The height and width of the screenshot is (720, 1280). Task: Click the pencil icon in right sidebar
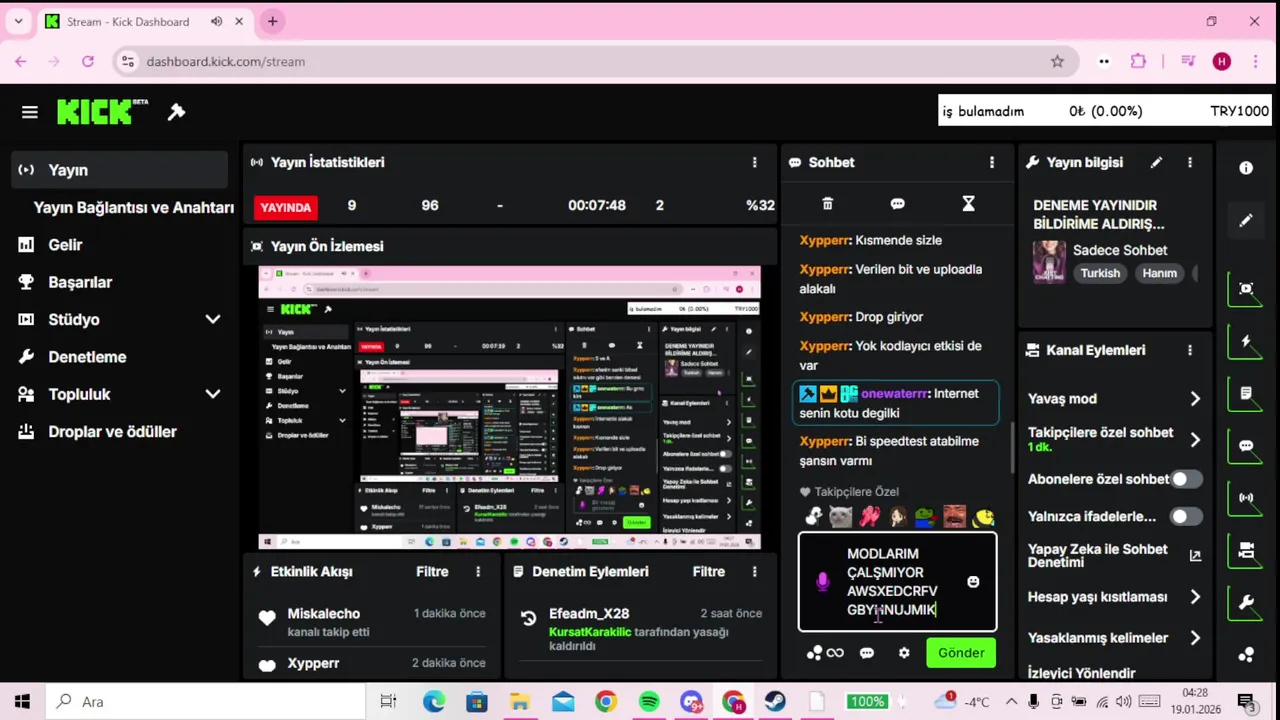point(1246,220)
